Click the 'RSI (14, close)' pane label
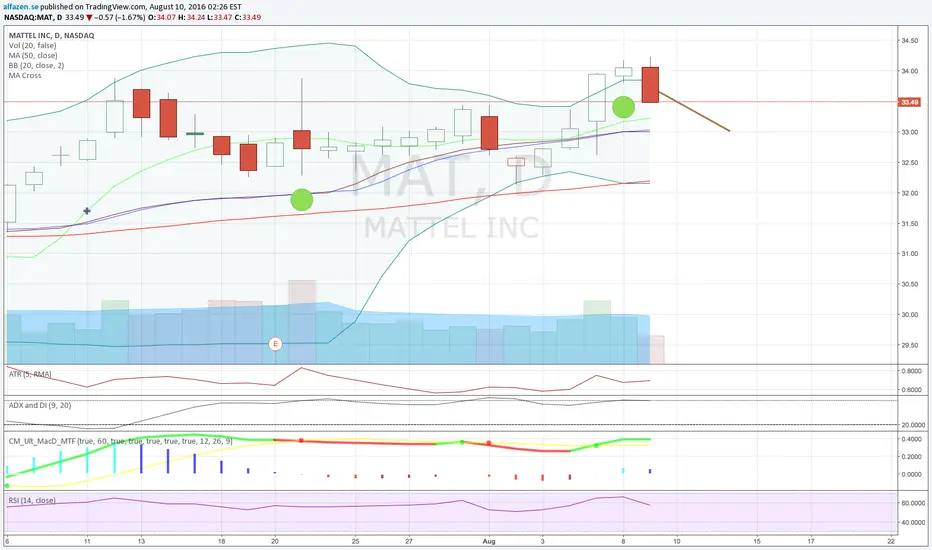The width and height of the screenshot is (932, 550). click(x=32, y=500)
